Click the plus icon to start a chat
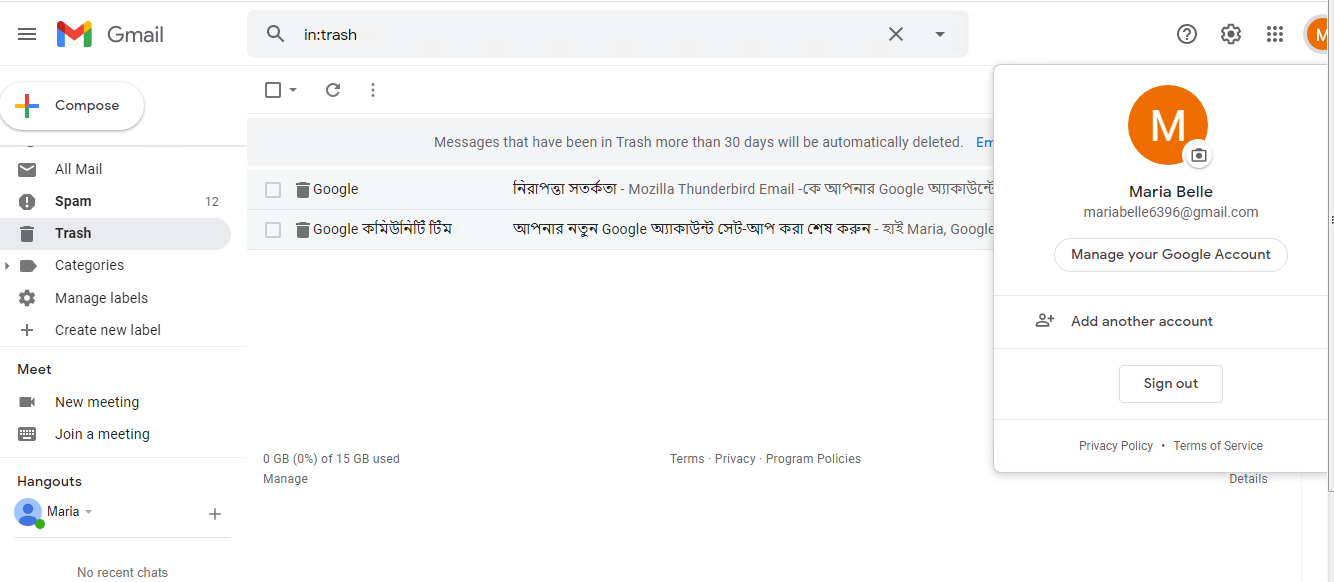The height and width of the screenshot is (582, 1334). point(214,514)
